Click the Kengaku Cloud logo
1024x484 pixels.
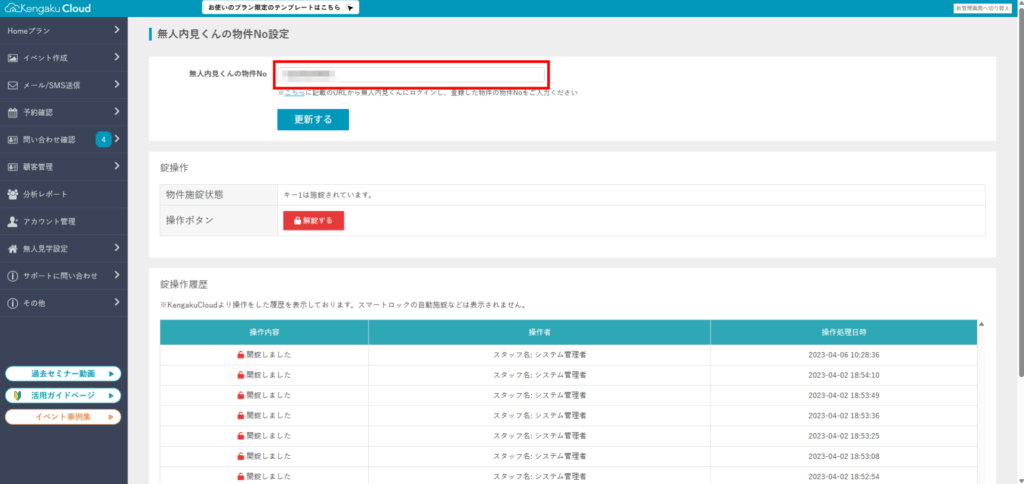48,8
